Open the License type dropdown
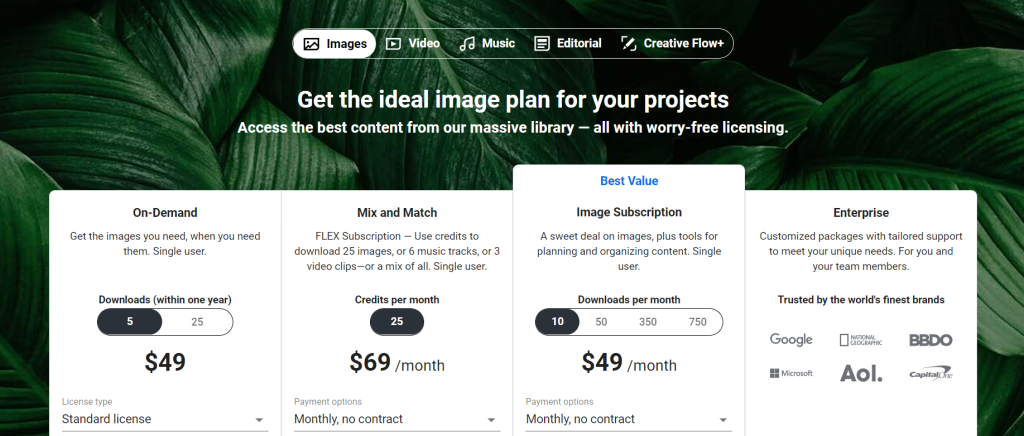Screen dimensions: 1024x436 [x=165, y=420]
